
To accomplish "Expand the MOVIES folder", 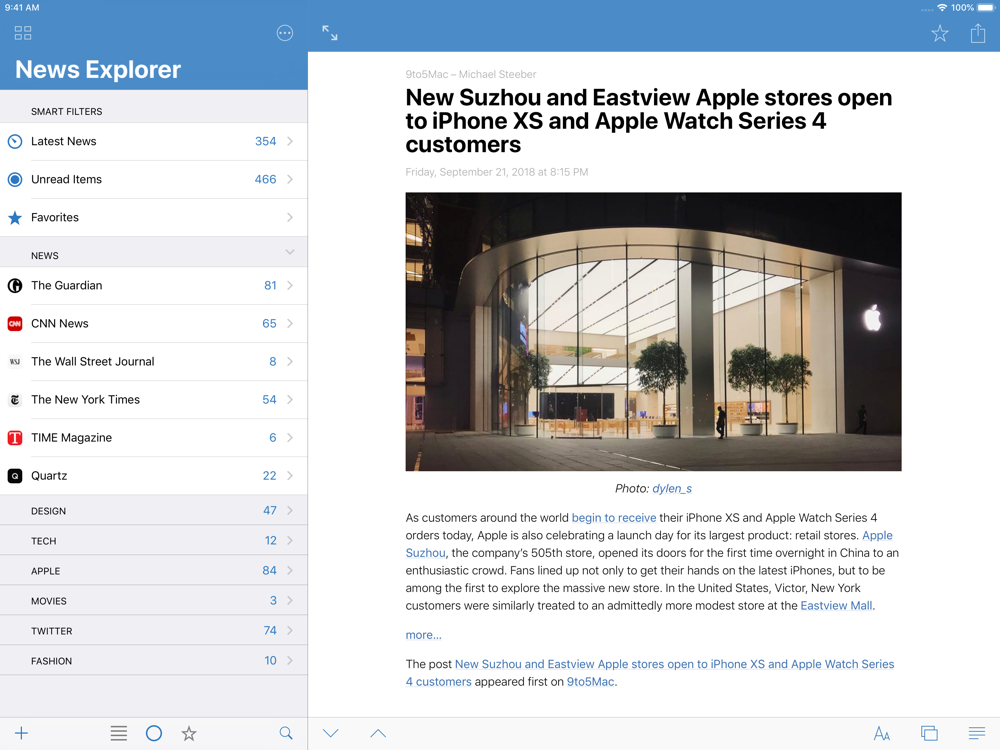I will click(x=154, y=600).
